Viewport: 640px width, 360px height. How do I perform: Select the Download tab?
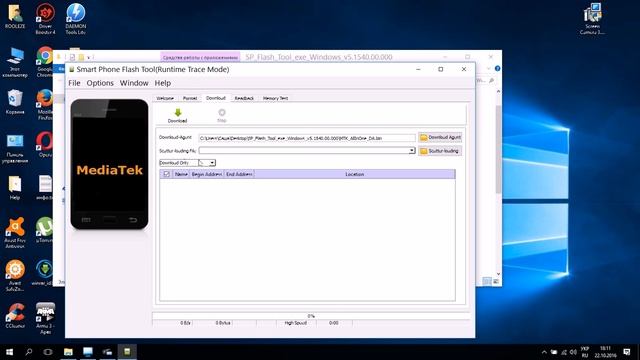point(216,98)
